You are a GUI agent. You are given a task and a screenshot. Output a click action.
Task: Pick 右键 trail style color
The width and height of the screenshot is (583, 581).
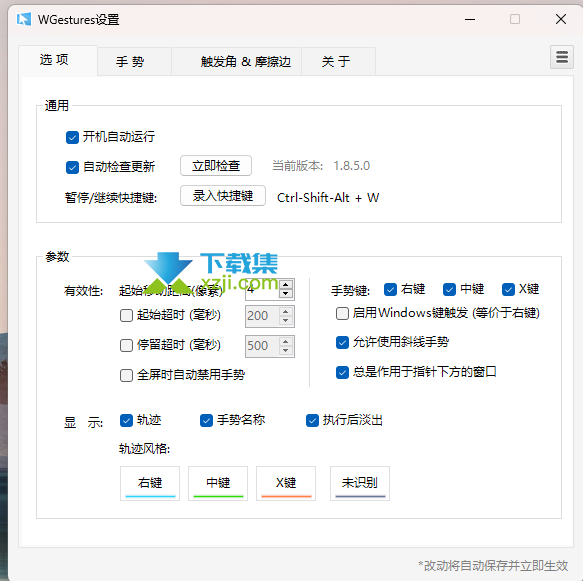tap(150, 484)
